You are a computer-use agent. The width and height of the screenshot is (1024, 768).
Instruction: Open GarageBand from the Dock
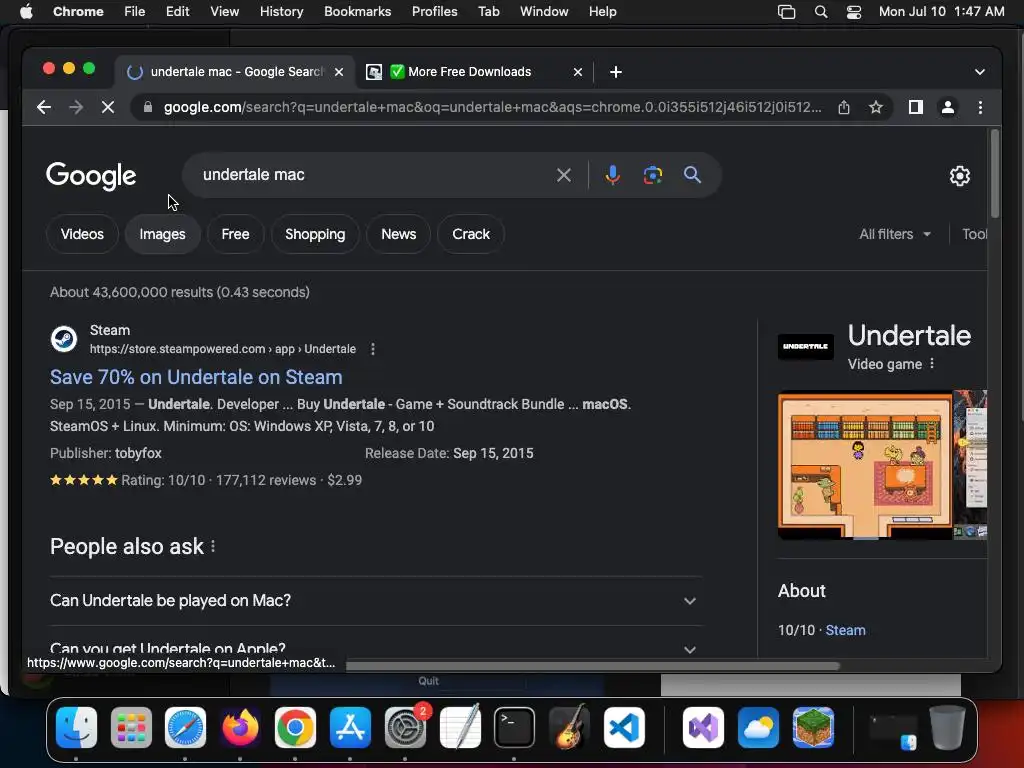(x=569, y=728)
